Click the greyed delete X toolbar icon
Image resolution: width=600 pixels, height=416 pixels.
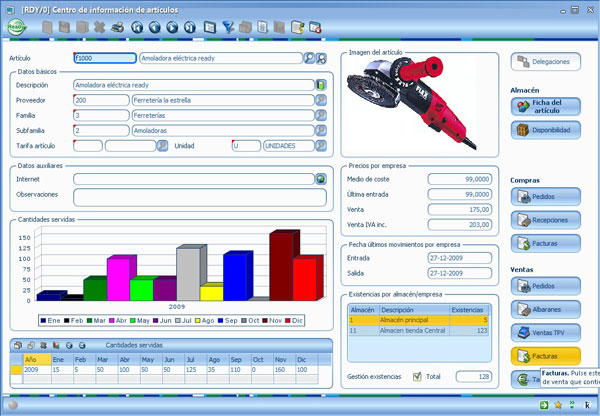tap(99, 27)
